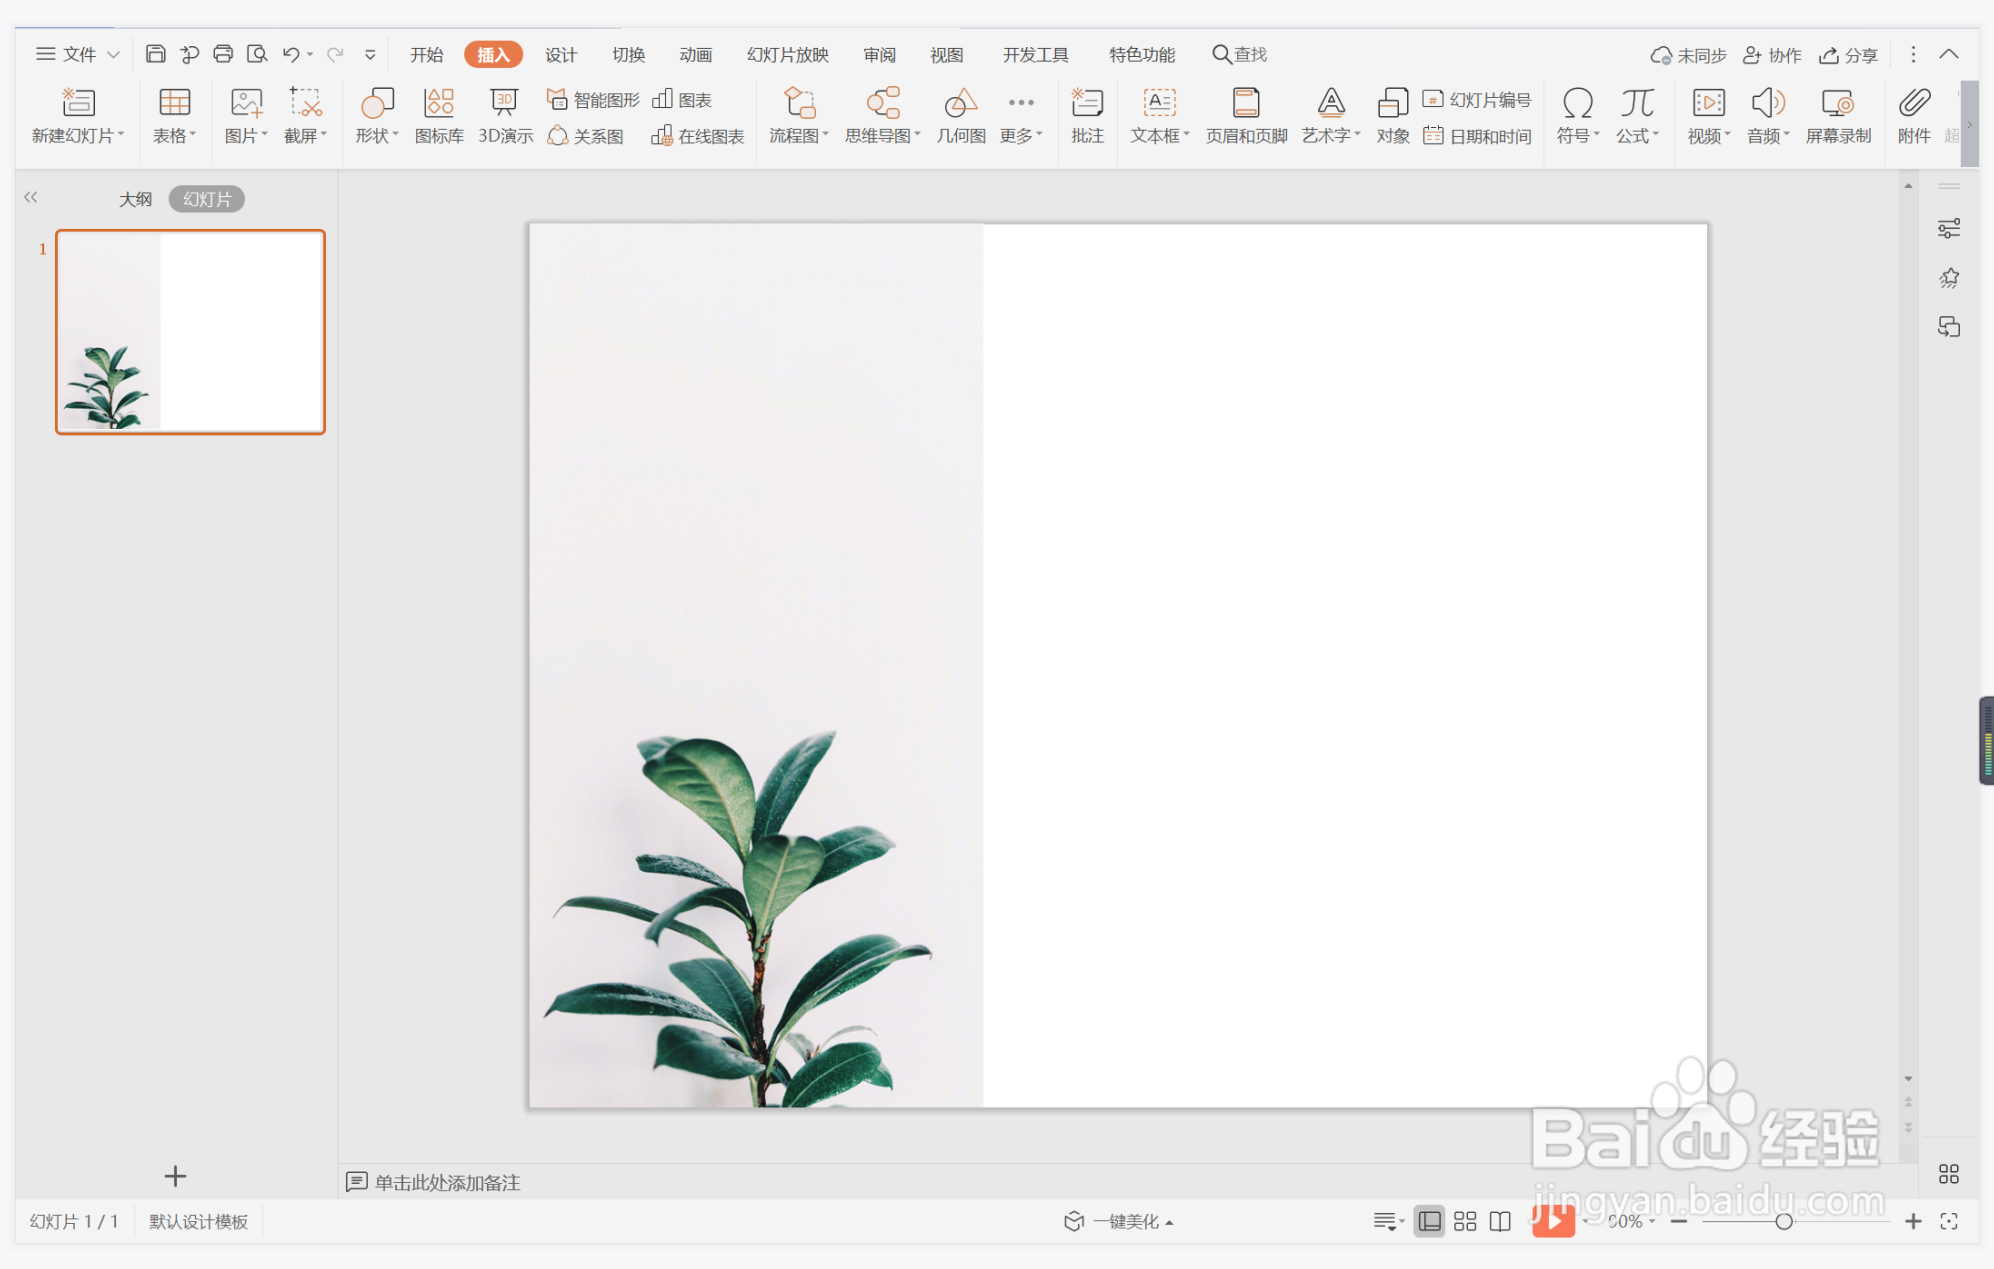Click the zoom in plus button

(1913, 1221)
